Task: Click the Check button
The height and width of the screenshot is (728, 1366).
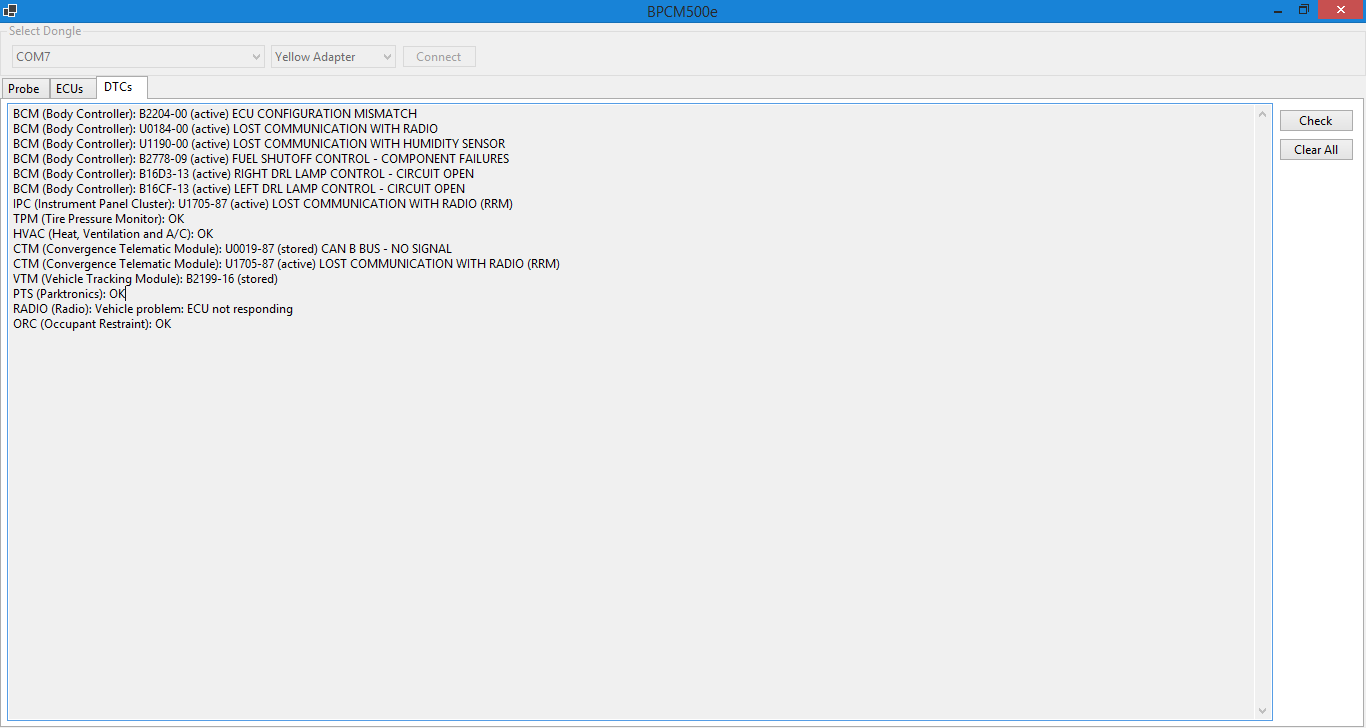Action: (1315, 121)
